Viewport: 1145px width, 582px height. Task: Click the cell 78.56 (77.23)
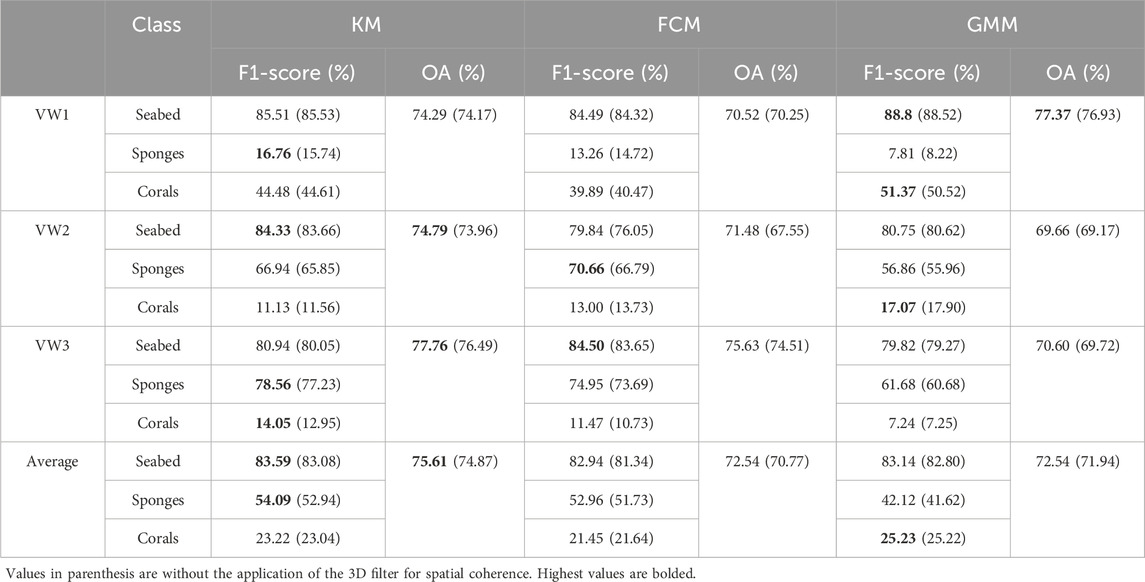point(301,384)
